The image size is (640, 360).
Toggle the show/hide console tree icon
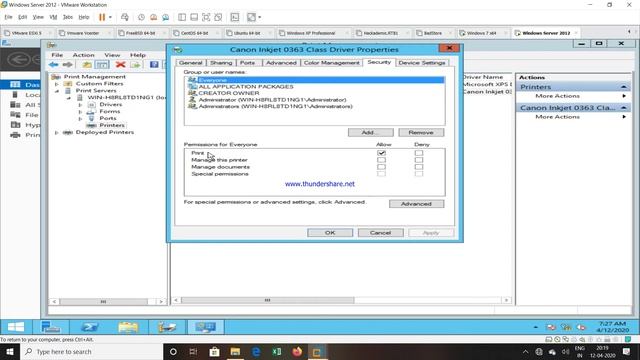coord(102,64)
